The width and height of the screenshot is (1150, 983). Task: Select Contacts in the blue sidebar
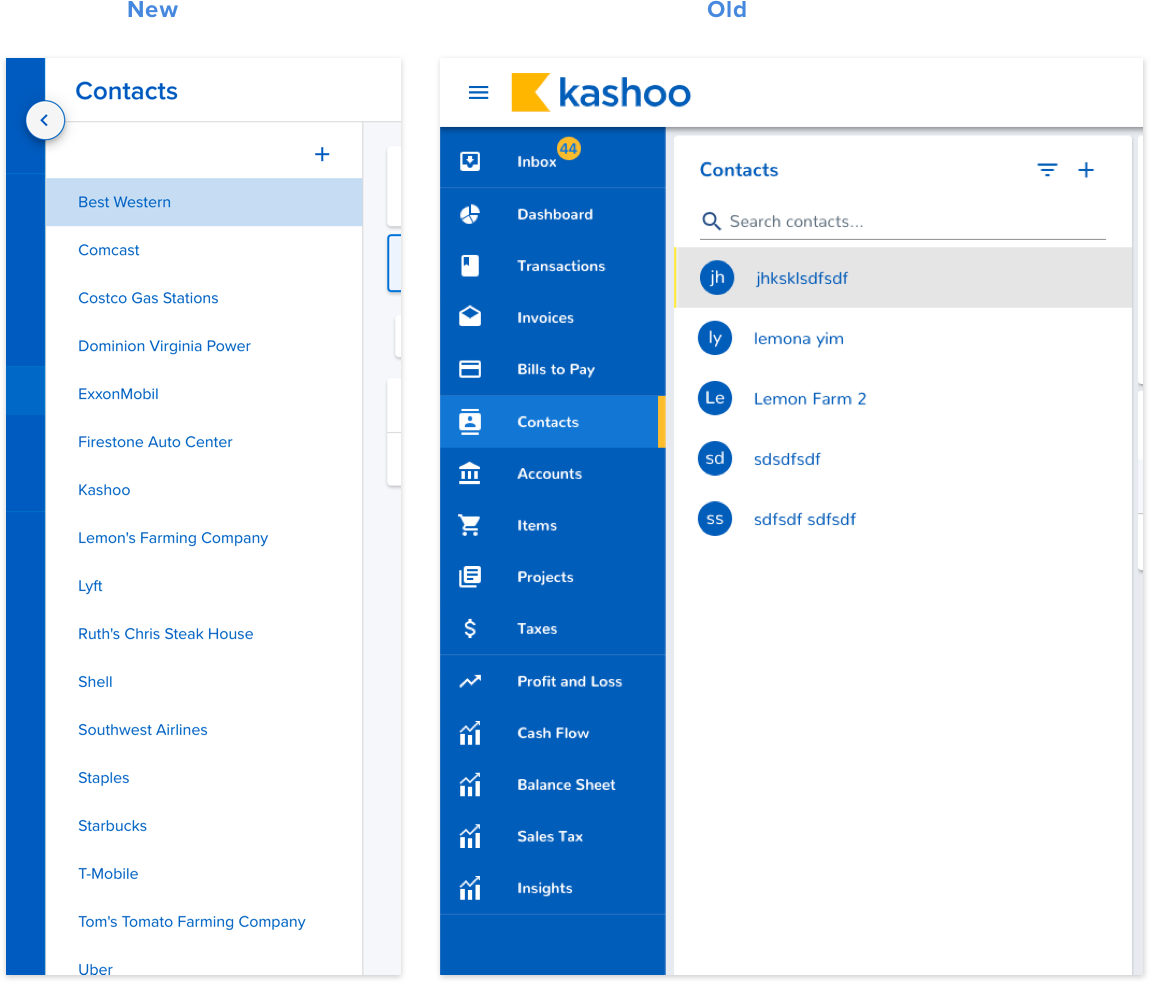[x=552, y=422]
